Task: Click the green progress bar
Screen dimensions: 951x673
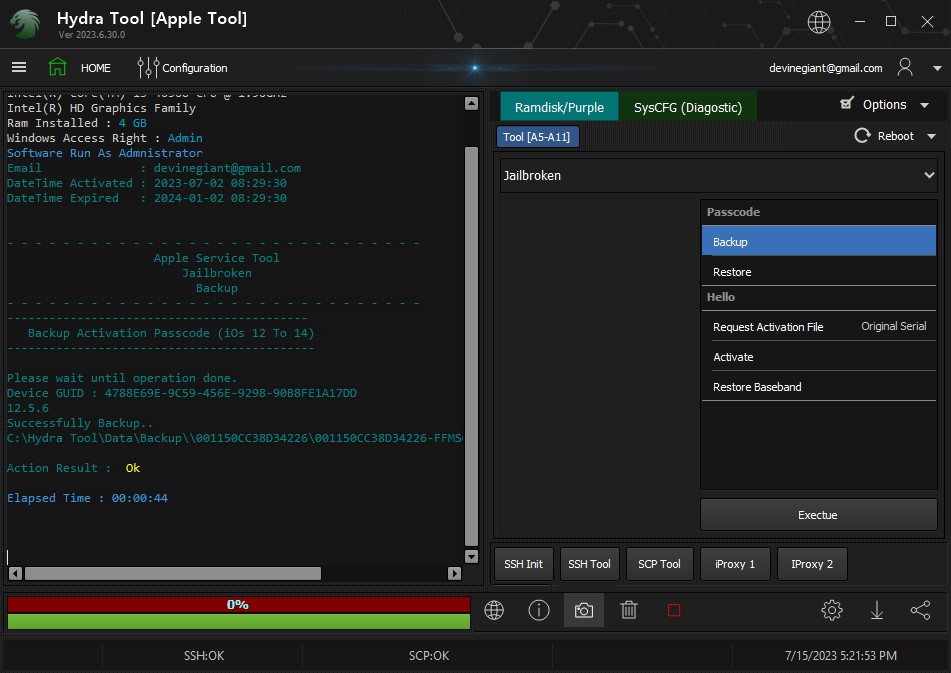Action: tap(239, 621)
